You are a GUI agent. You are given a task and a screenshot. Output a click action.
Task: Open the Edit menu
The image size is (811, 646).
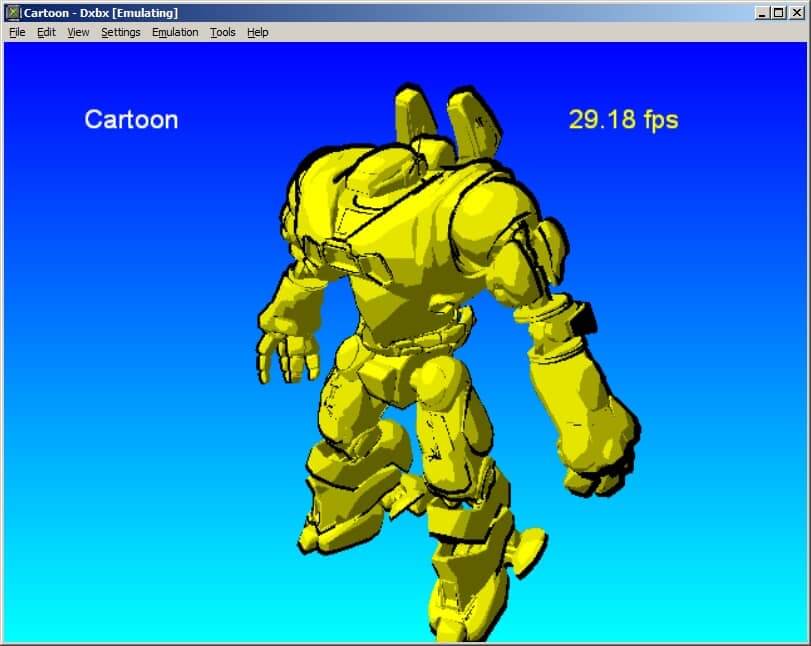(46, 32)
